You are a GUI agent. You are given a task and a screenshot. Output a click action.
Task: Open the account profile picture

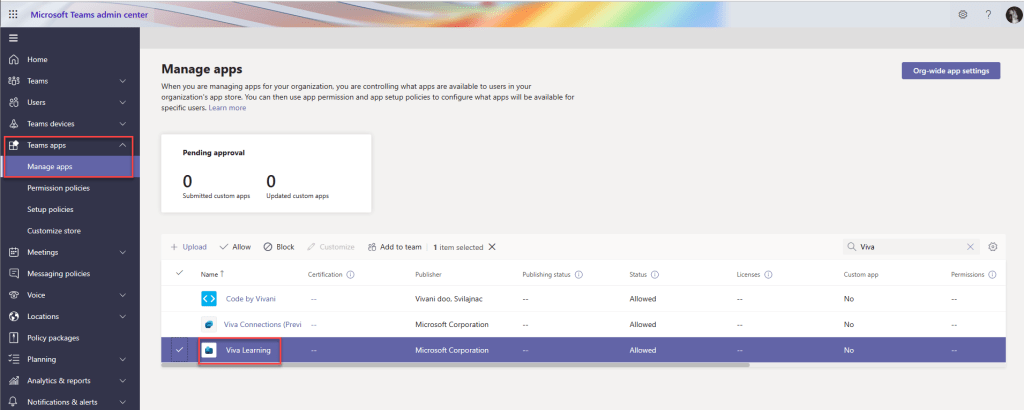pyautogui.click(x=1014, y=14)
